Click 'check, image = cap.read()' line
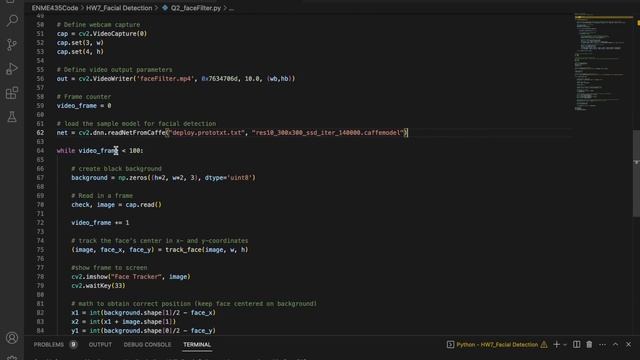The width and height of the screenshot is (640, 360). point(116,204)
